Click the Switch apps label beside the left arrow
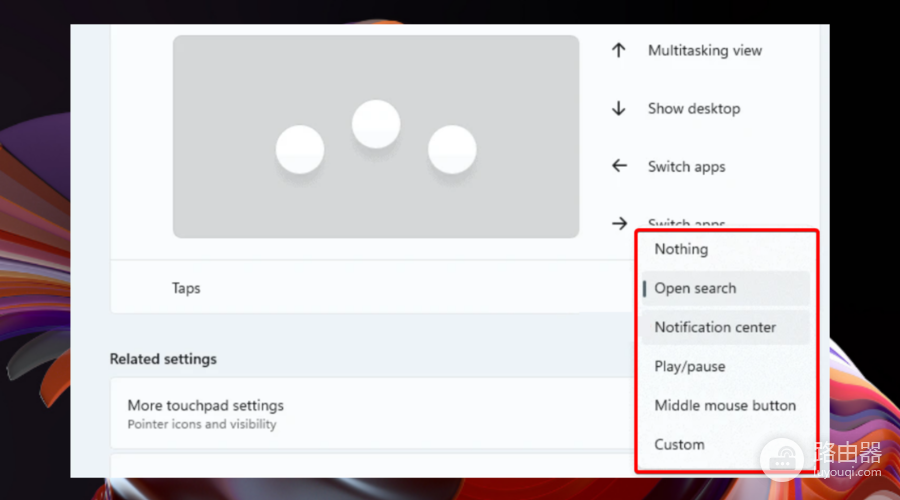The image size is (900, 500). pyautogui.click(x=686, y=167)
